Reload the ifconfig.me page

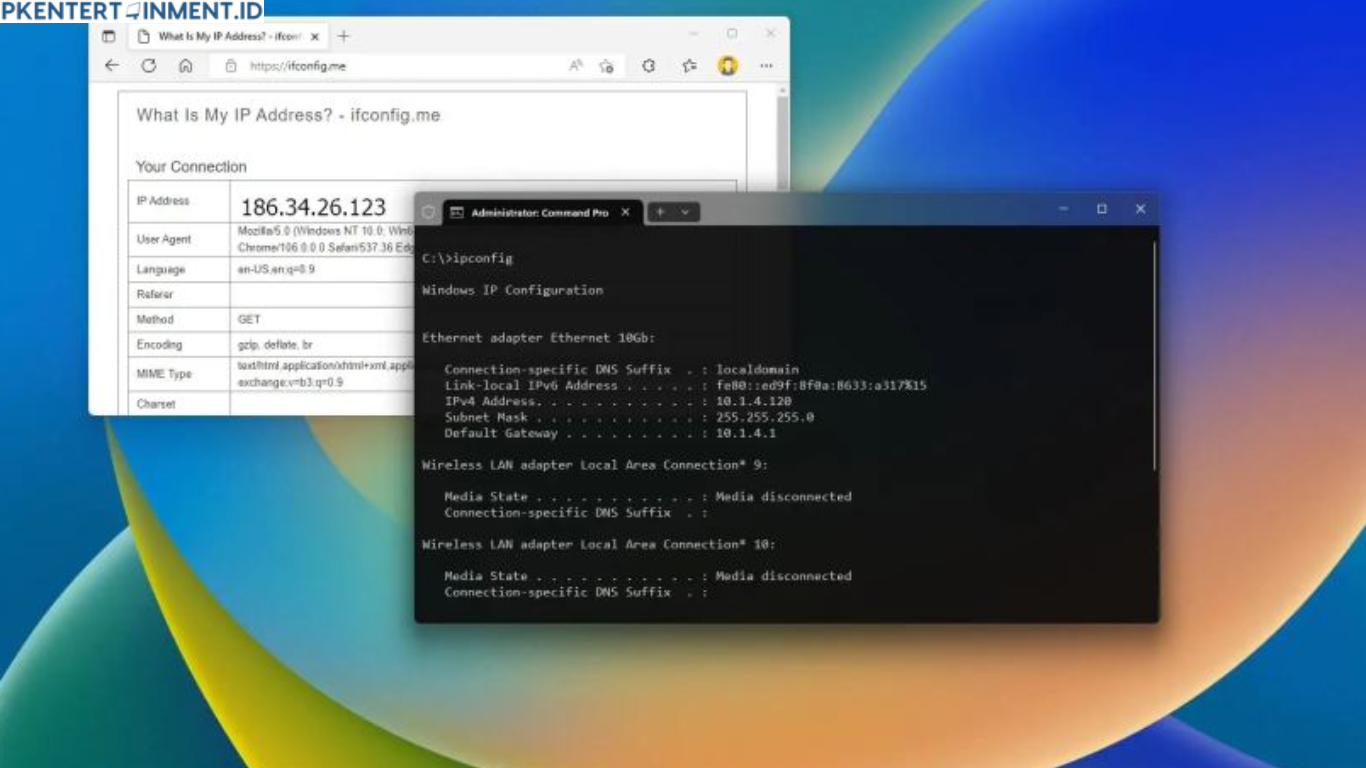[148, 66]
